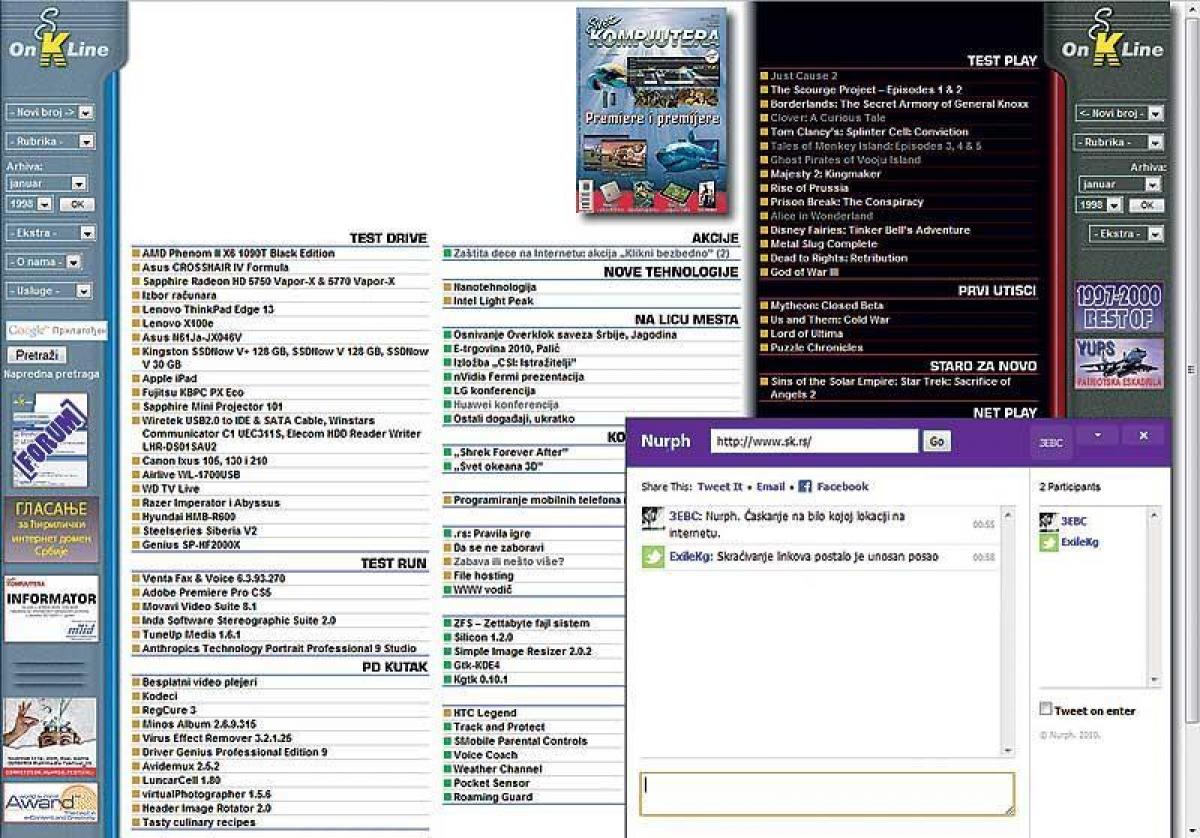Open the God of War III link

point(805,272)
